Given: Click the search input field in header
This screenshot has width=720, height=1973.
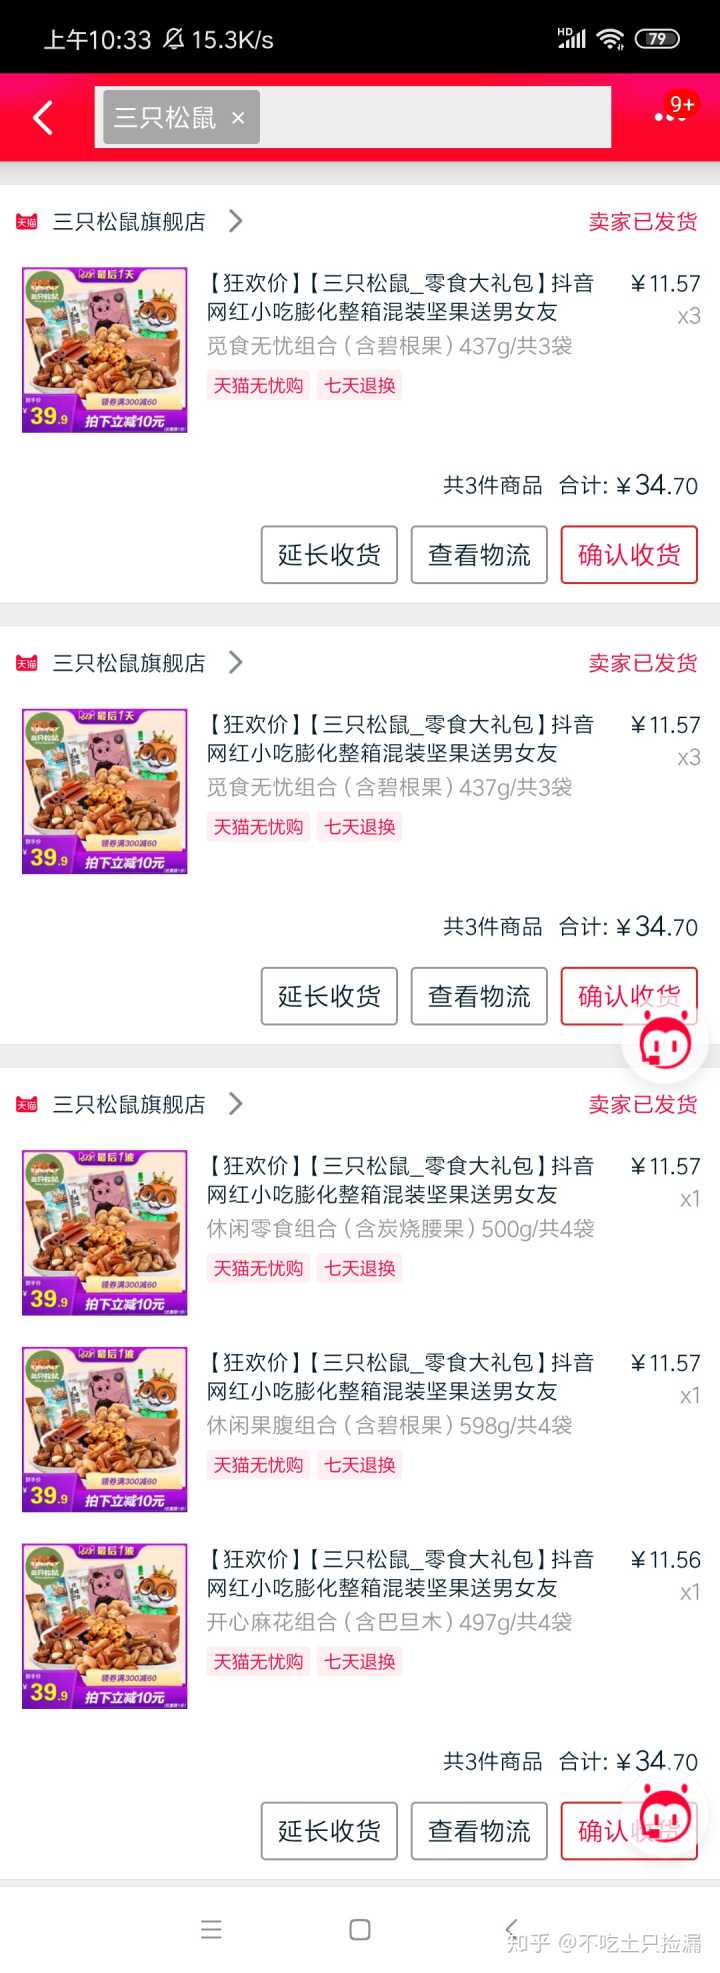Looking at the screenshot, I should 353,118.
